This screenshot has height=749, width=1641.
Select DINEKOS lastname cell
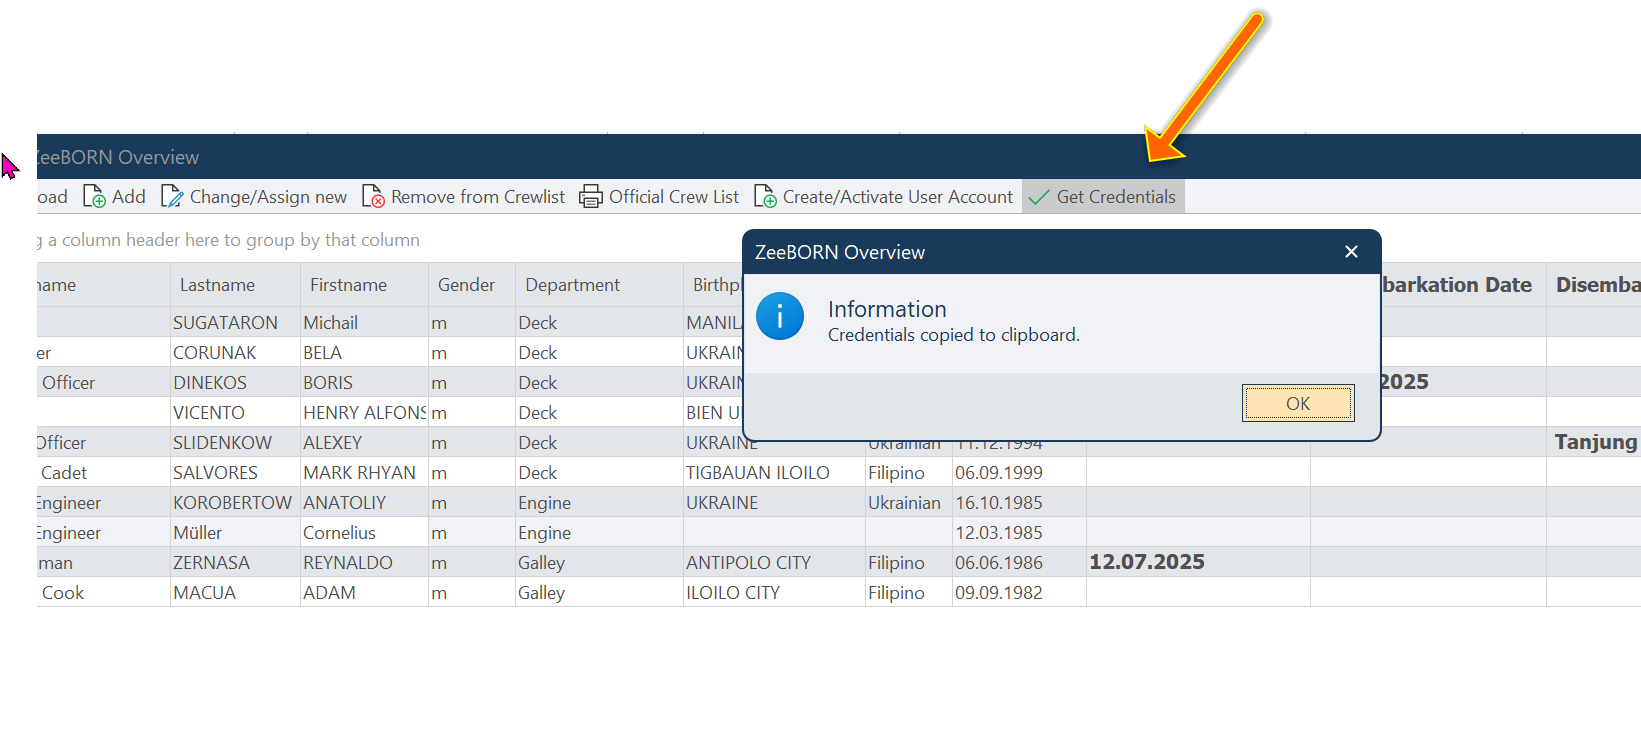pos(235,383)
